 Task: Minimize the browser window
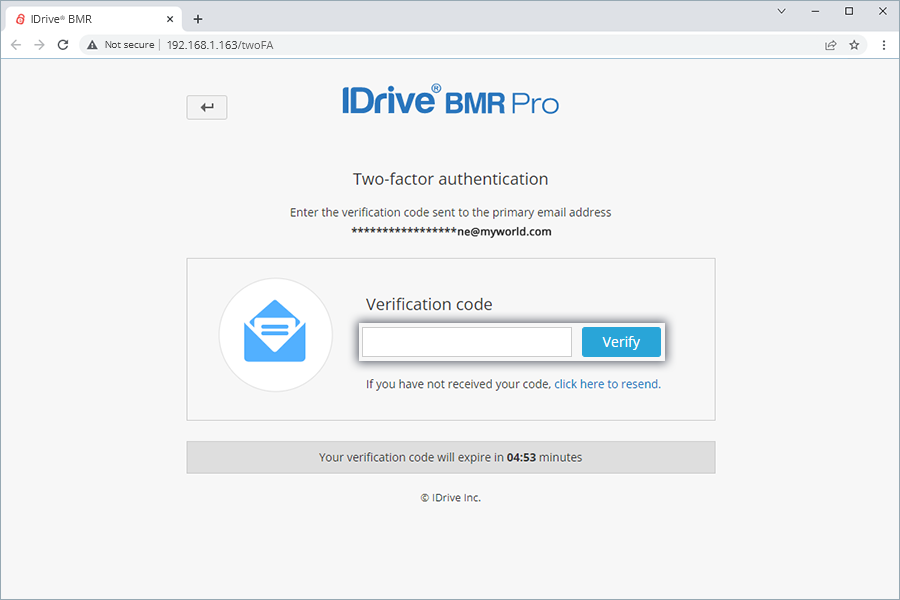pyautogui.click(x=815, y=11)
